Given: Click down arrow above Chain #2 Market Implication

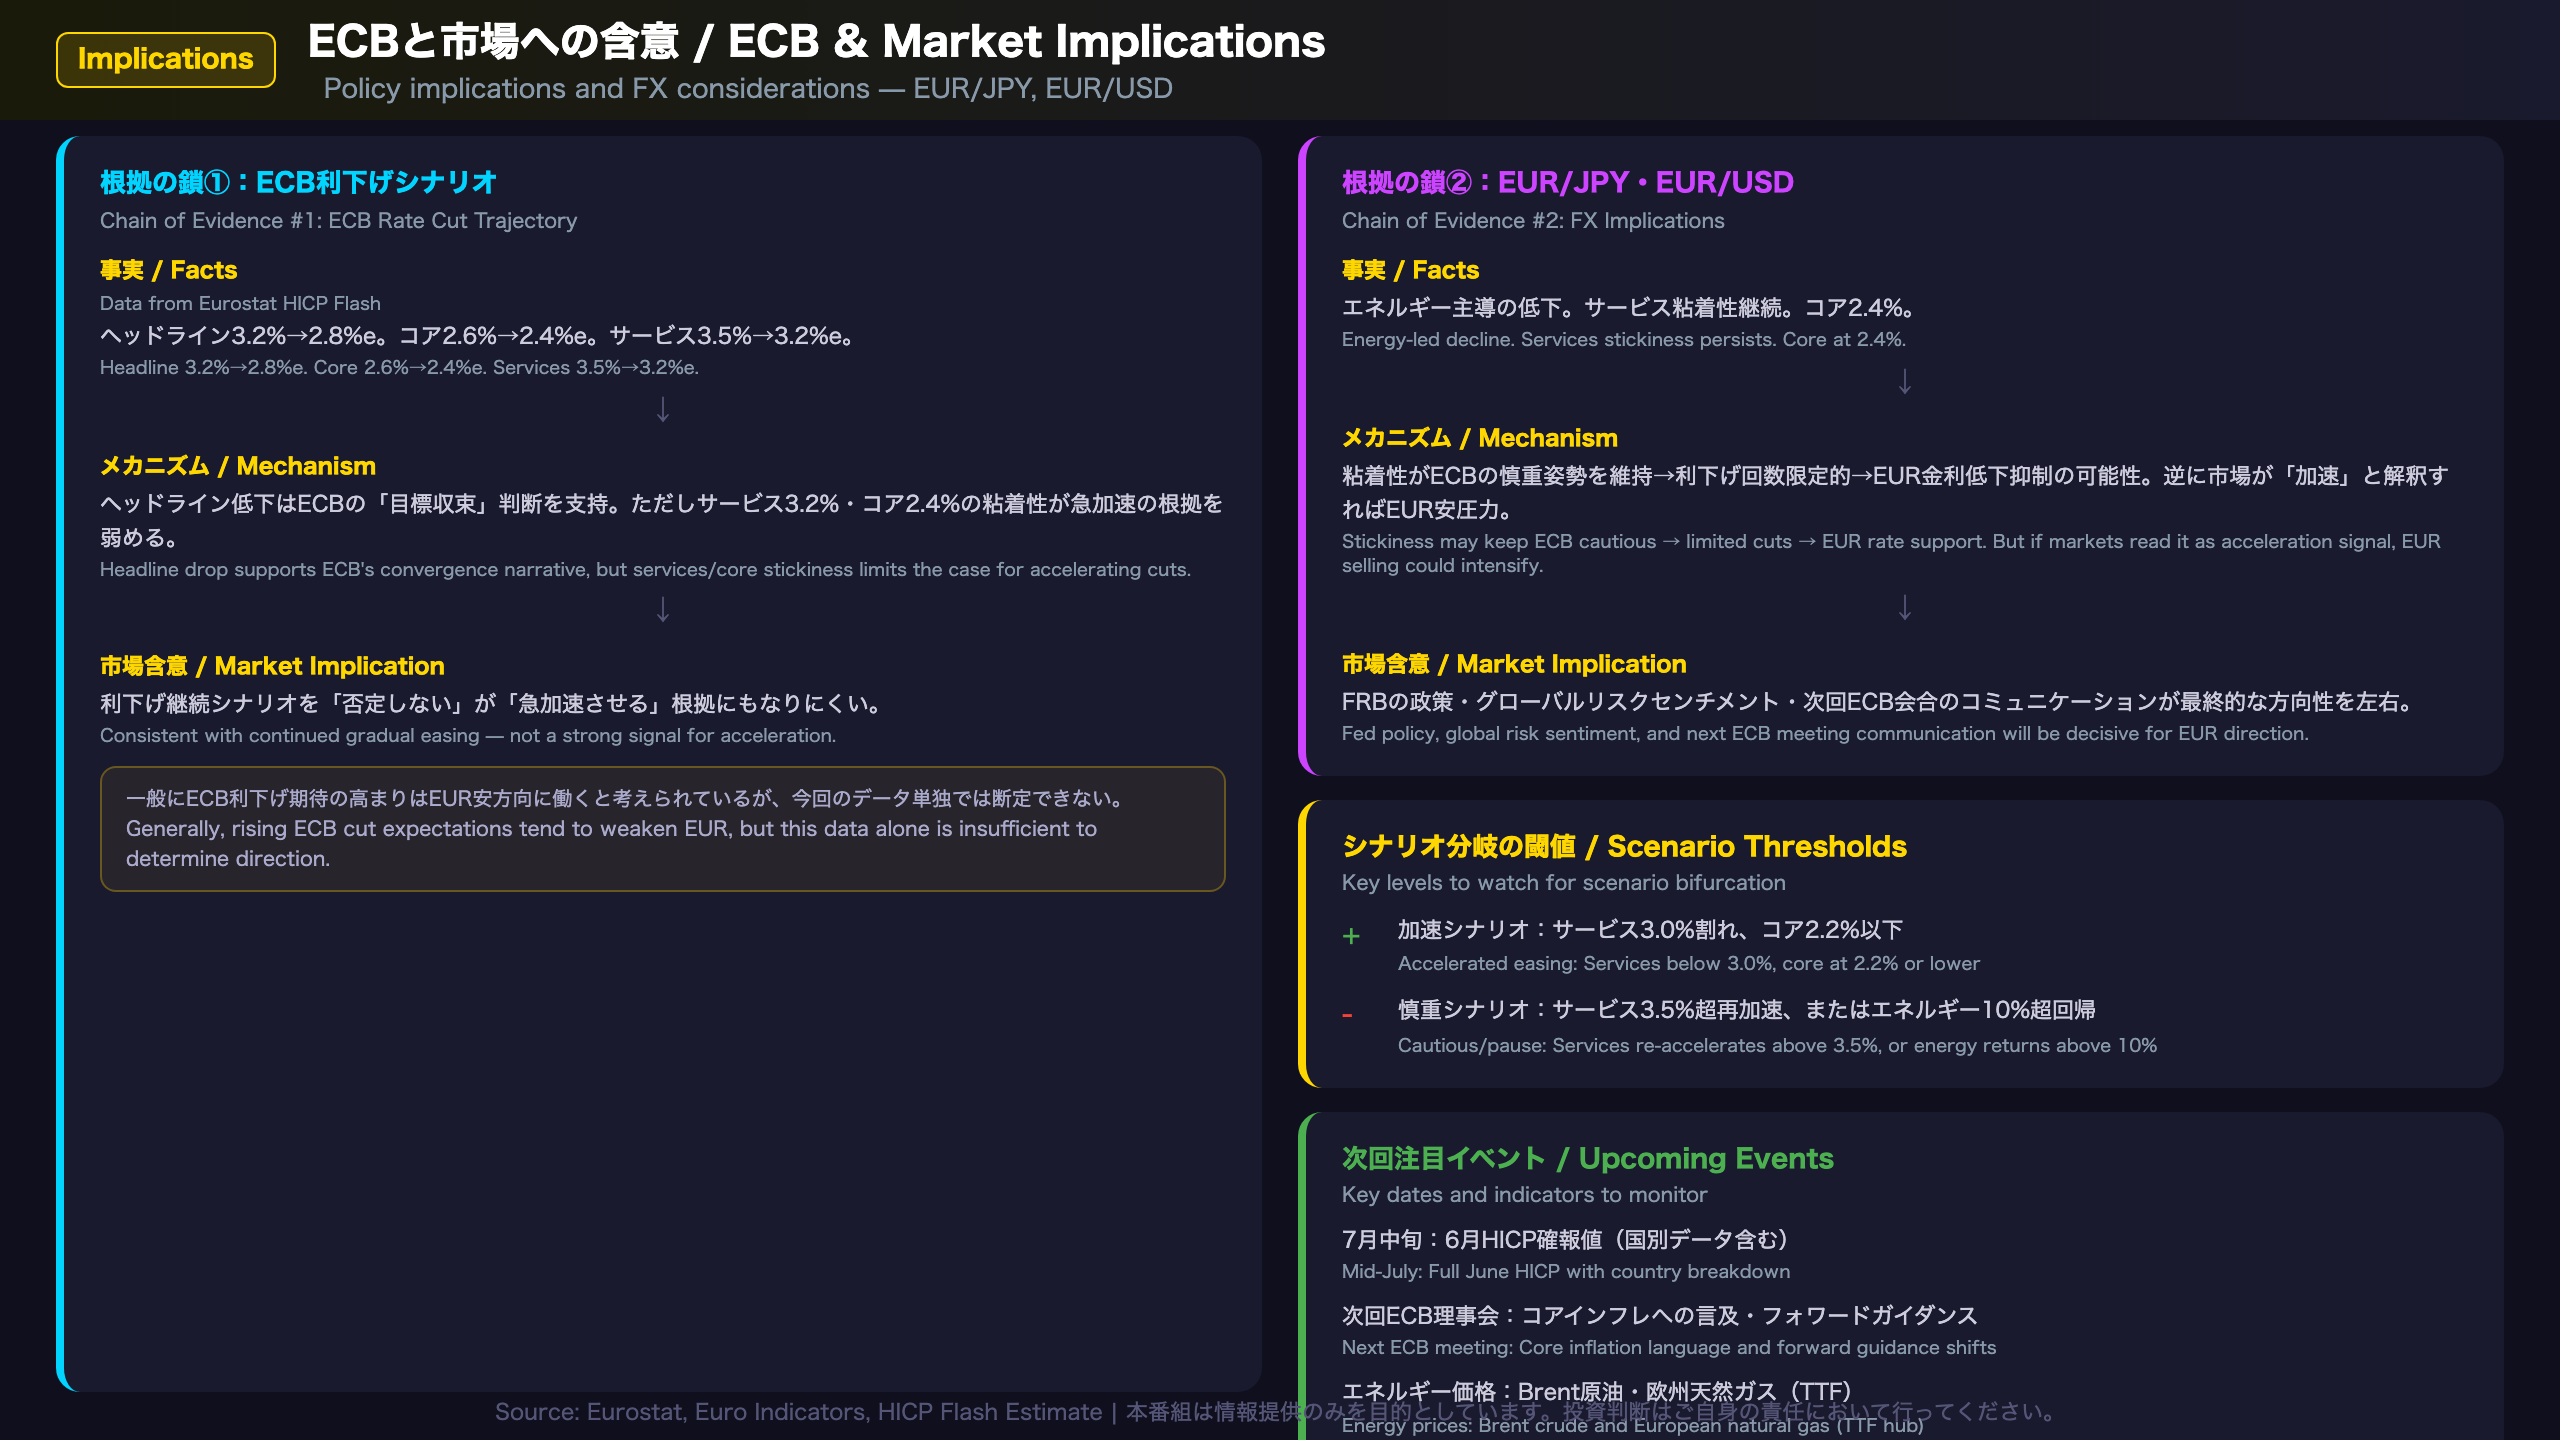Looking at the screenshot, I should [x=1905, y=607].
